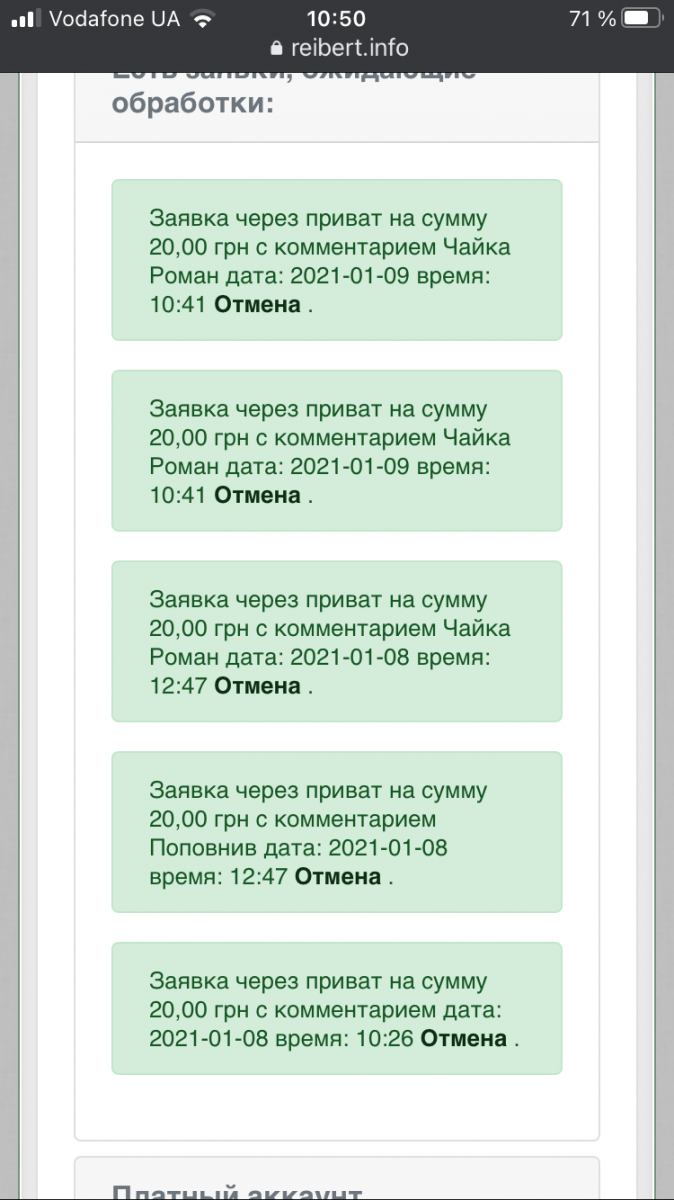Image resolution: width=674 pixels, height=1200 pixels.
Task: Tap the Vodafone UA carrier label
Action: pos(115,19)
